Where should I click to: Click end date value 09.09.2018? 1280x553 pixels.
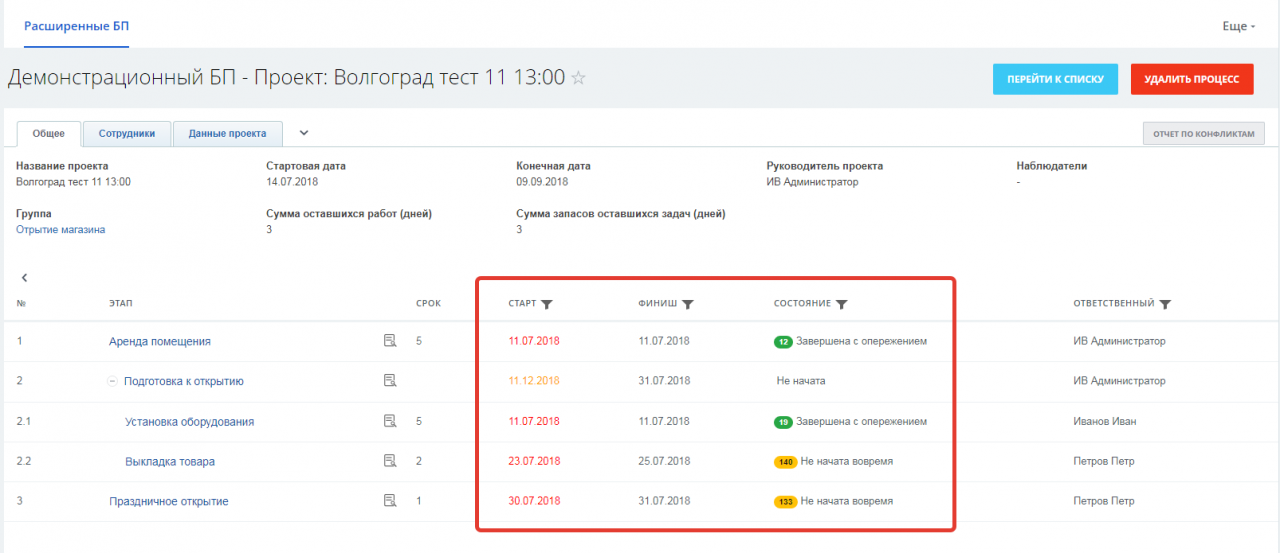542,182
